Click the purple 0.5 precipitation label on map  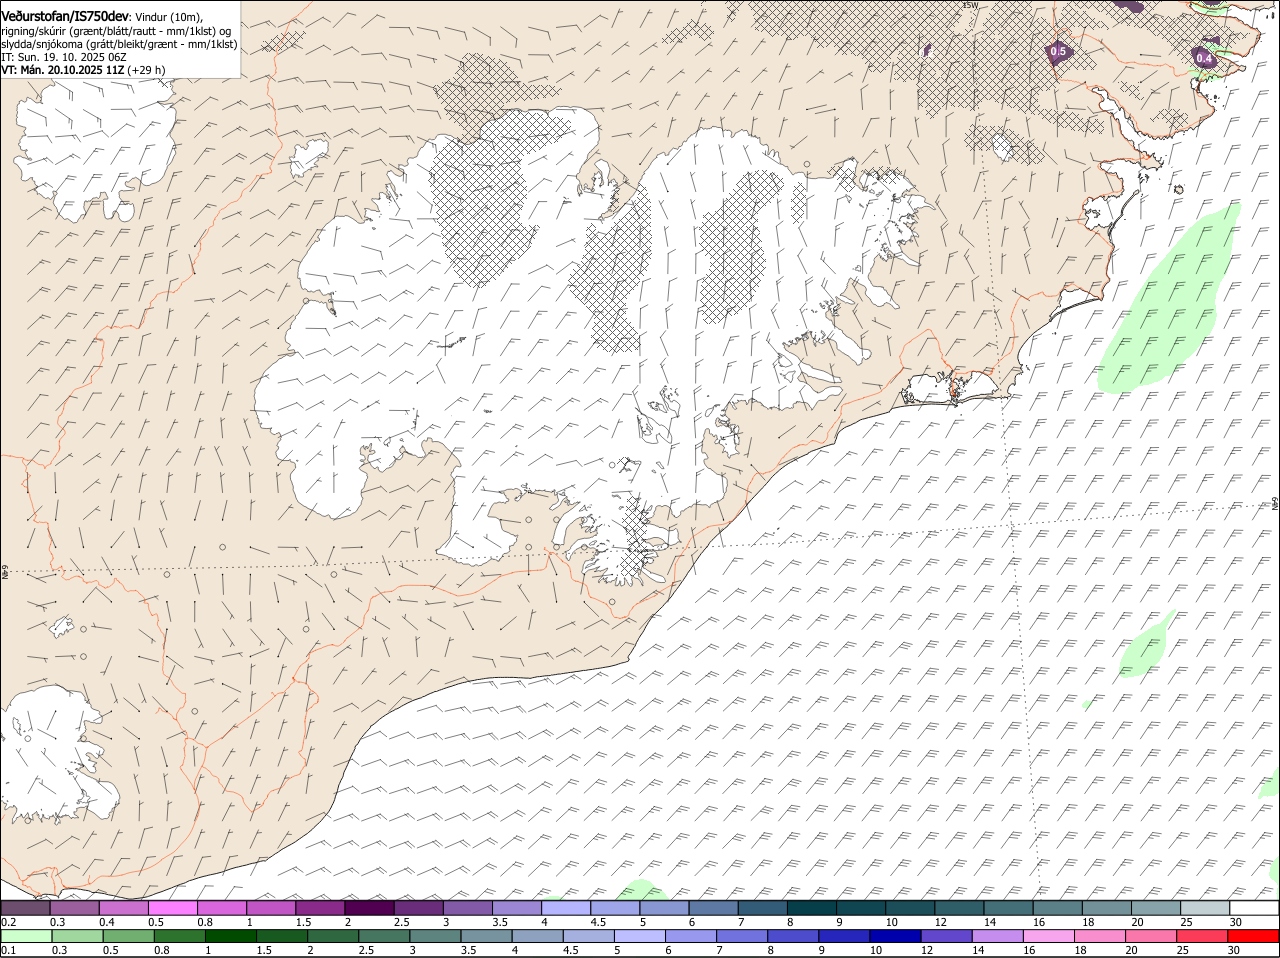(1058, 51)
